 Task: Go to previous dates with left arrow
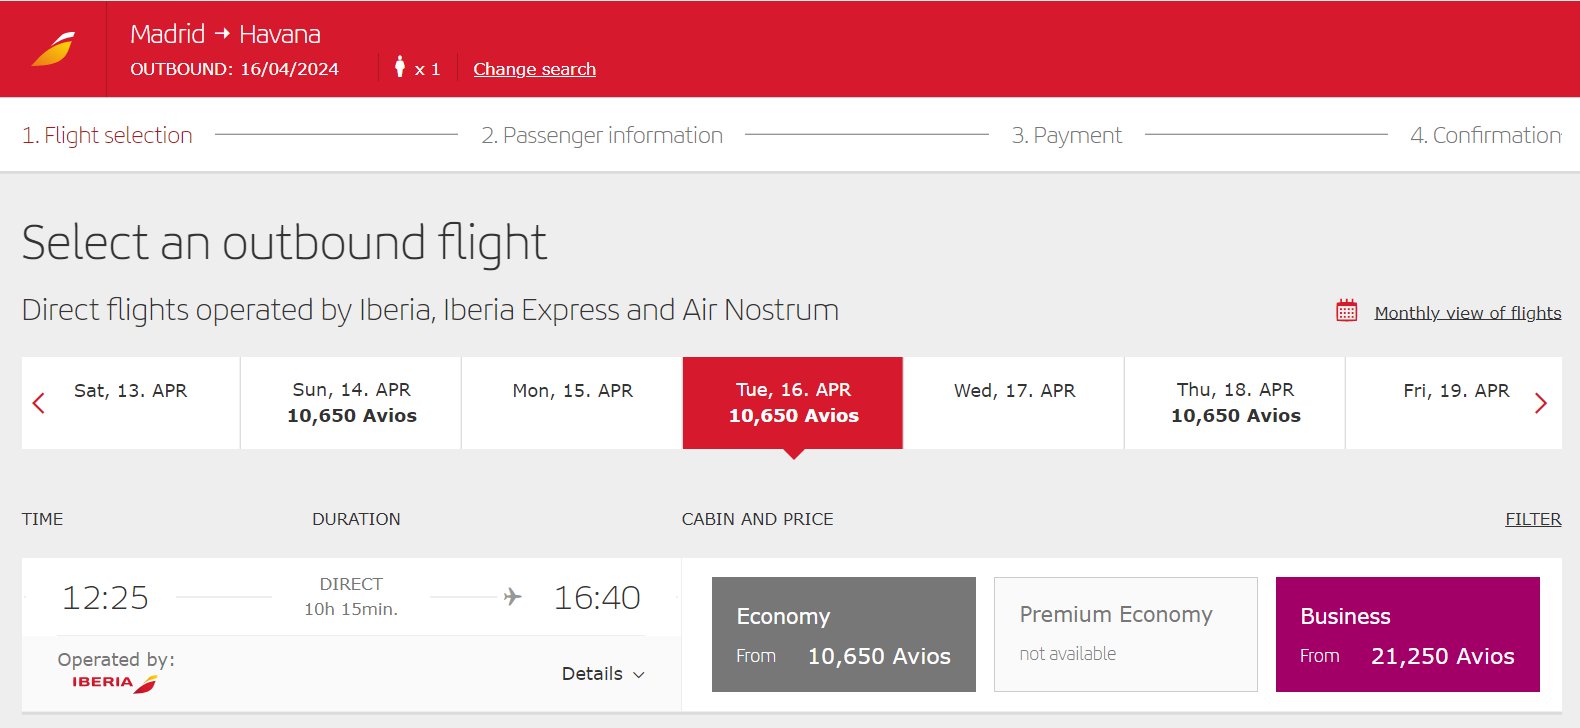[39, 403]
